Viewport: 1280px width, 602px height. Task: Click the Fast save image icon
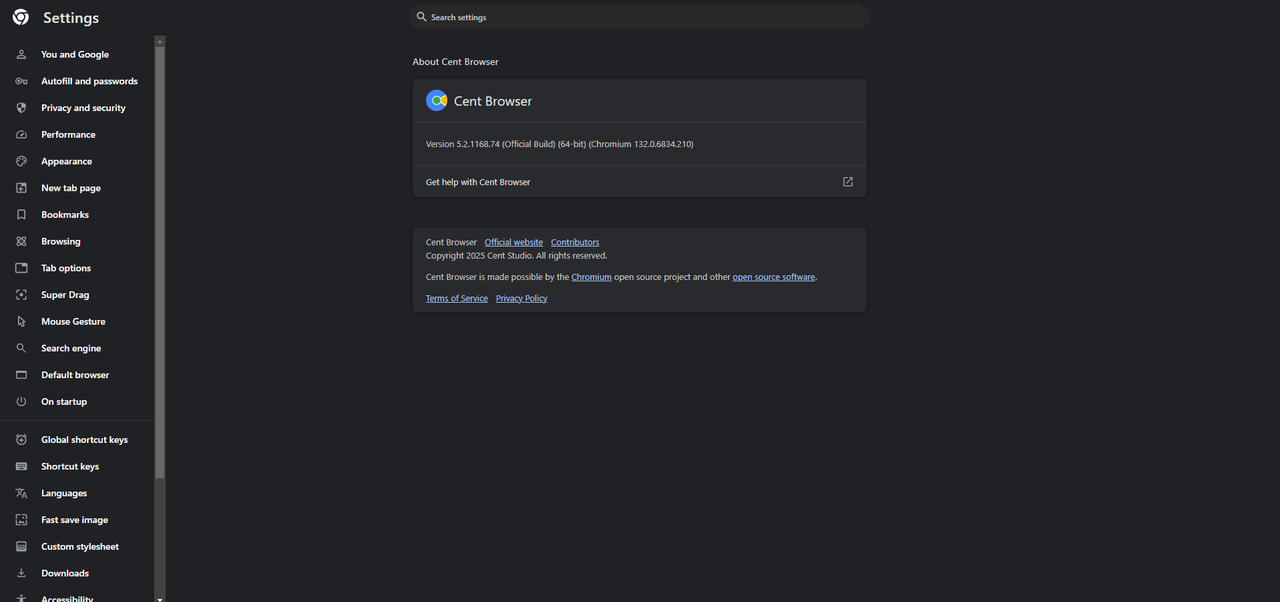(x=21, y=520)
